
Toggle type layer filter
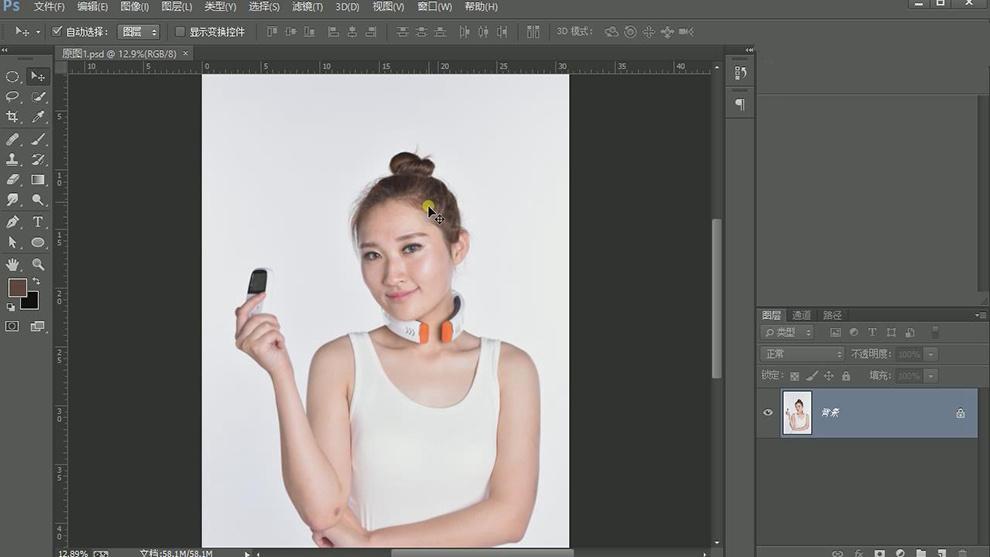[872, 332]
